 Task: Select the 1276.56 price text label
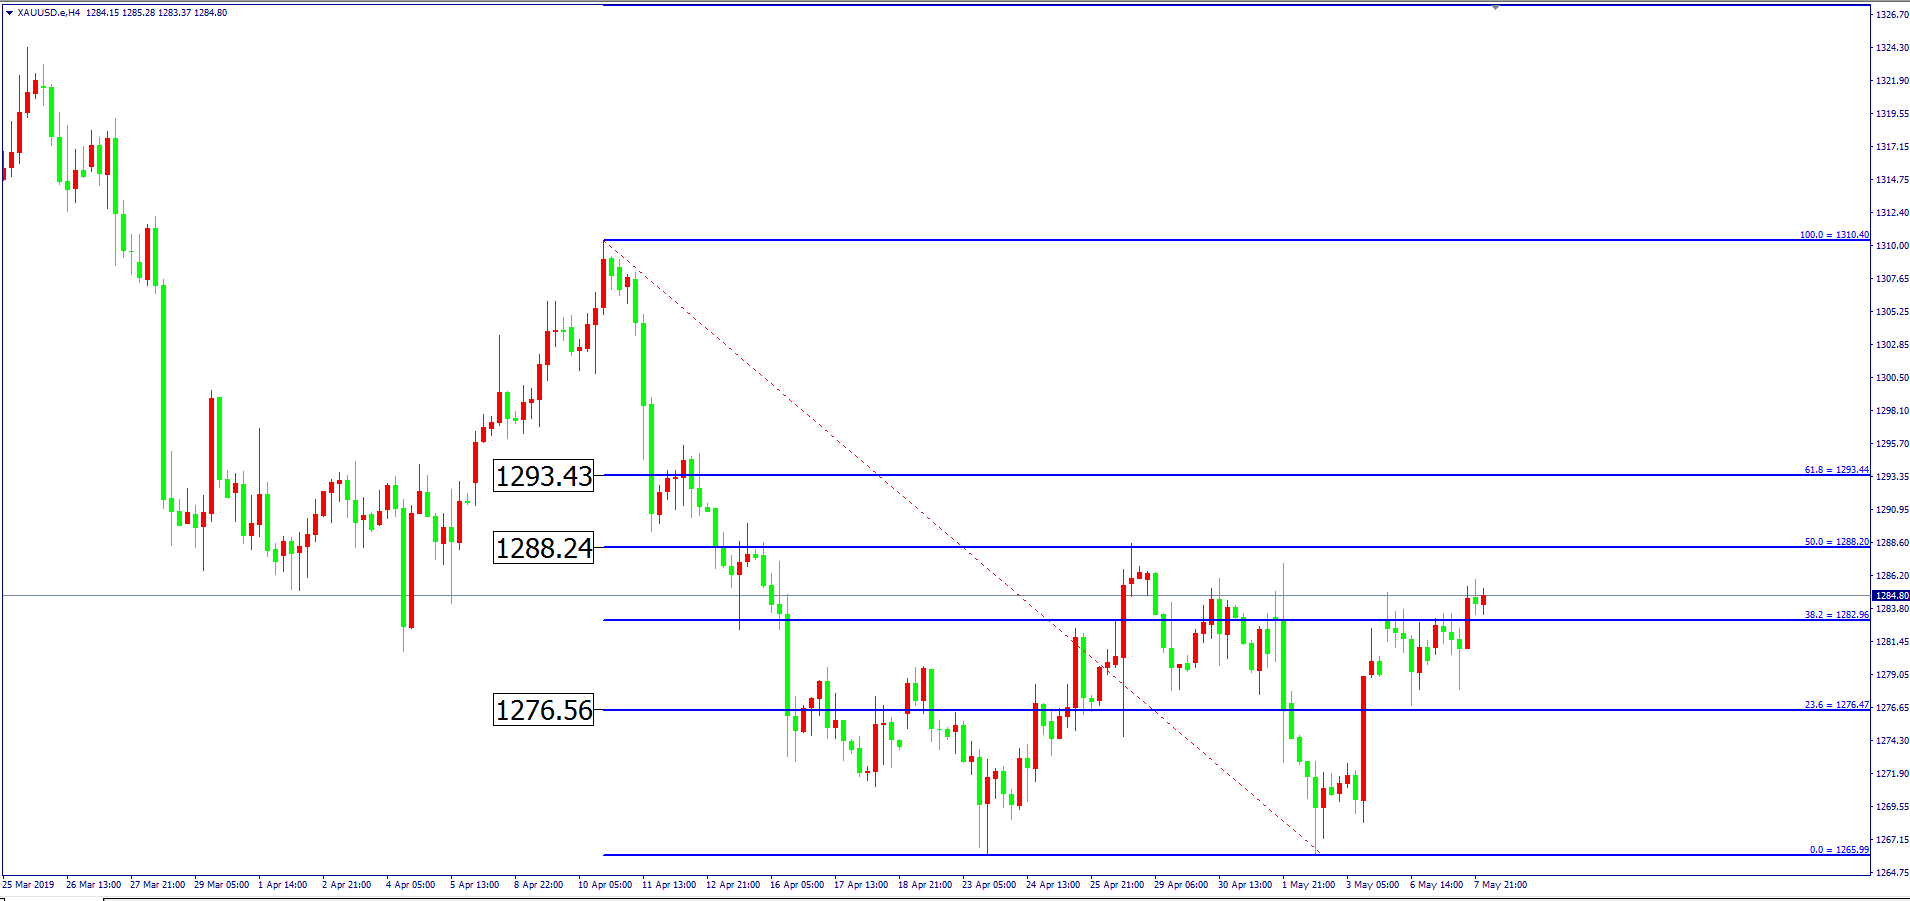click(543, 710)
